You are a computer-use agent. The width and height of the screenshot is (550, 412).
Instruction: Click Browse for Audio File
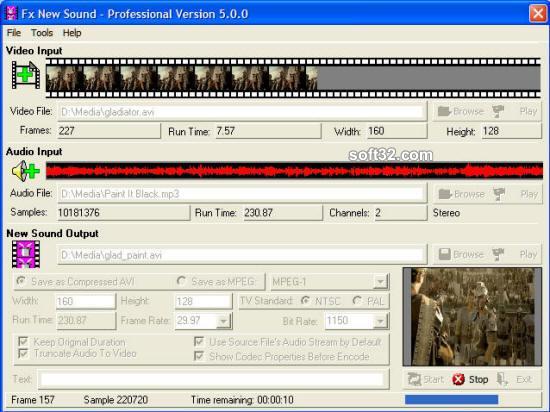(469, 194)
